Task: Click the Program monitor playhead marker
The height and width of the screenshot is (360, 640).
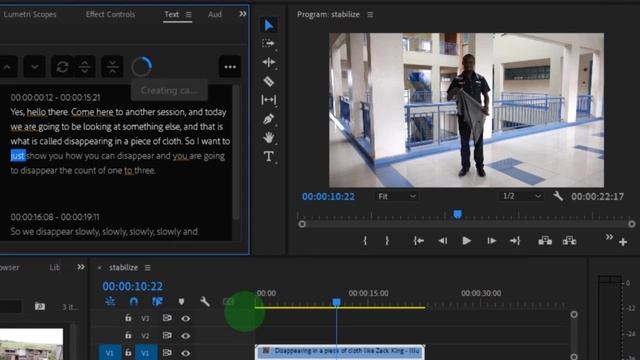Action: pyautogui.click(x=458, y=214)
